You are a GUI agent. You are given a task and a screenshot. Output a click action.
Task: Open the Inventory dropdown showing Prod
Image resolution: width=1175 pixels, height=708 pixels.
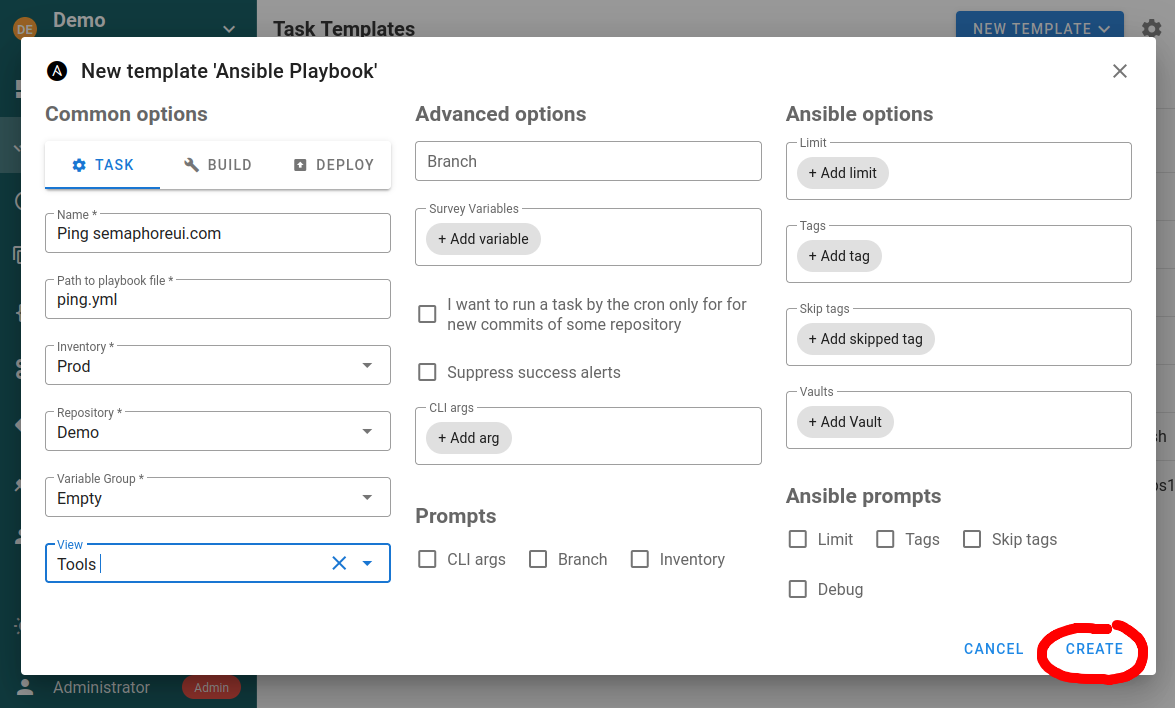367,366
